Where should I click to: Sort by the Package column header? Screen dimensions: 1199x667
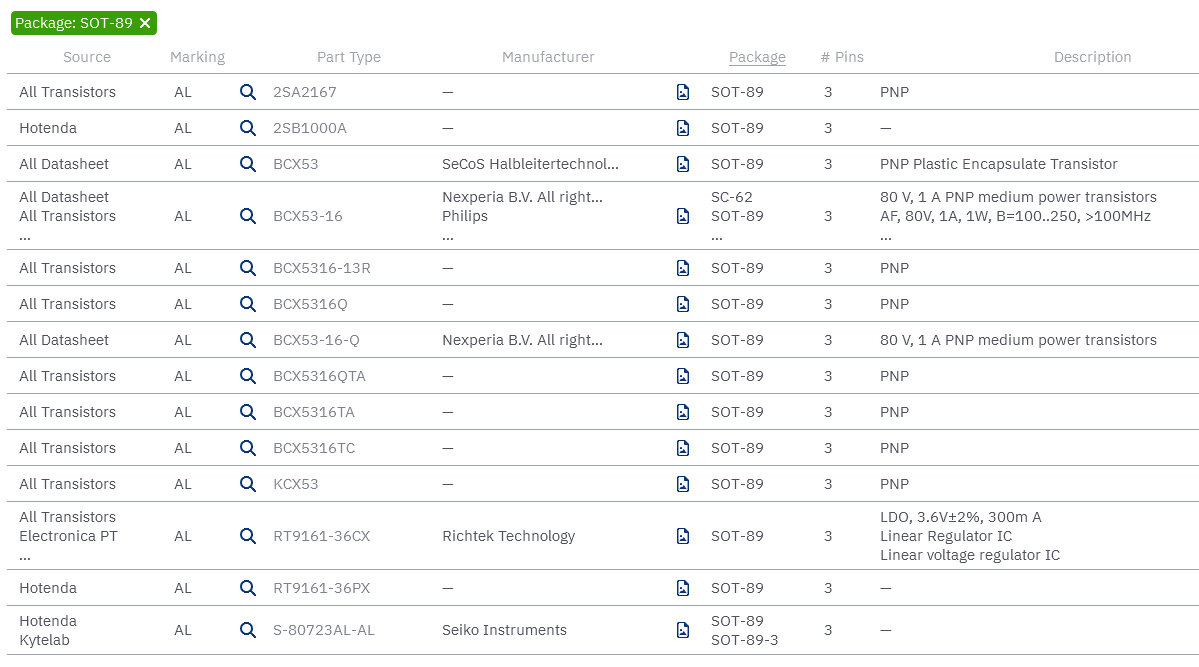757,57
